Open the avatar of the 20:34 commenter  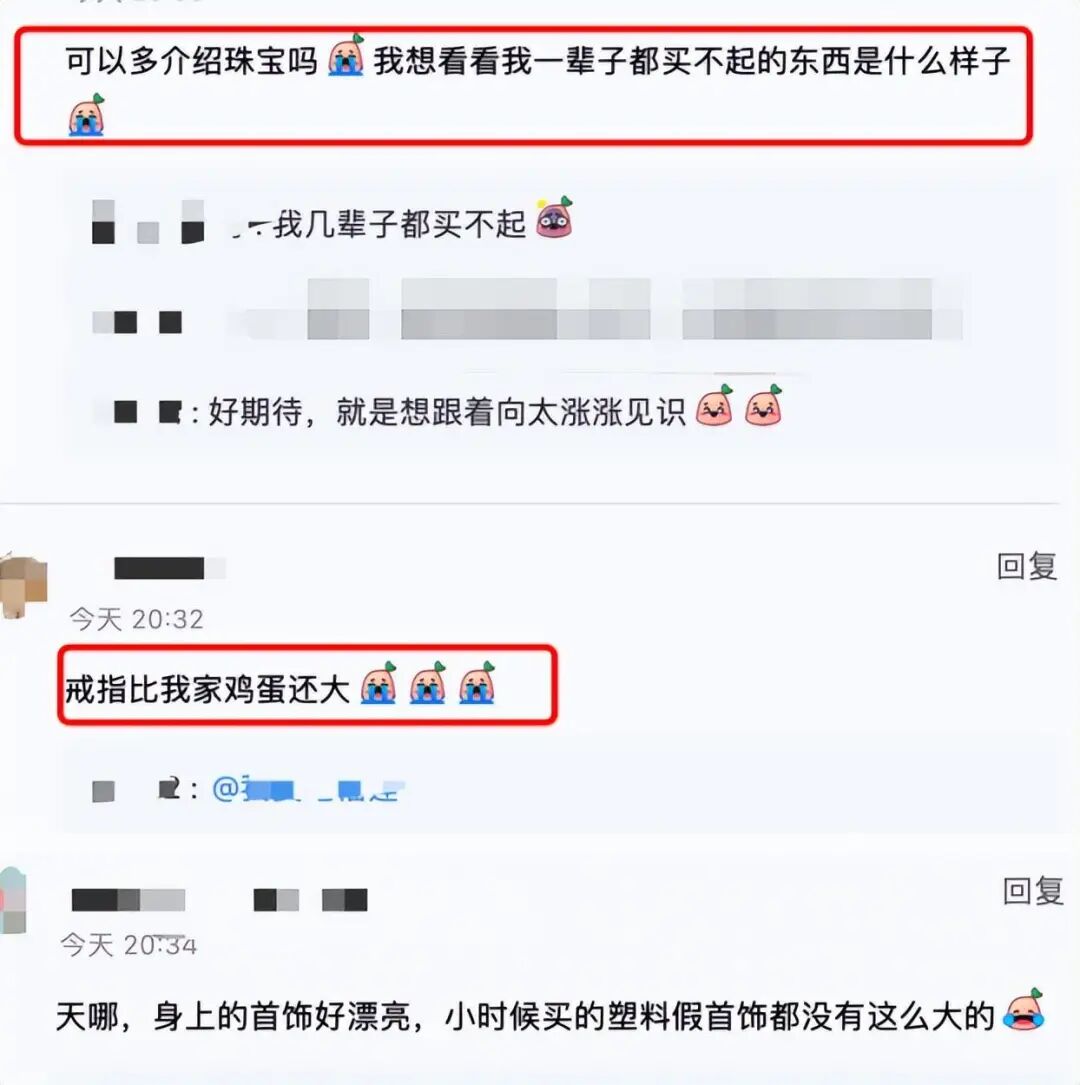point(12,901)
